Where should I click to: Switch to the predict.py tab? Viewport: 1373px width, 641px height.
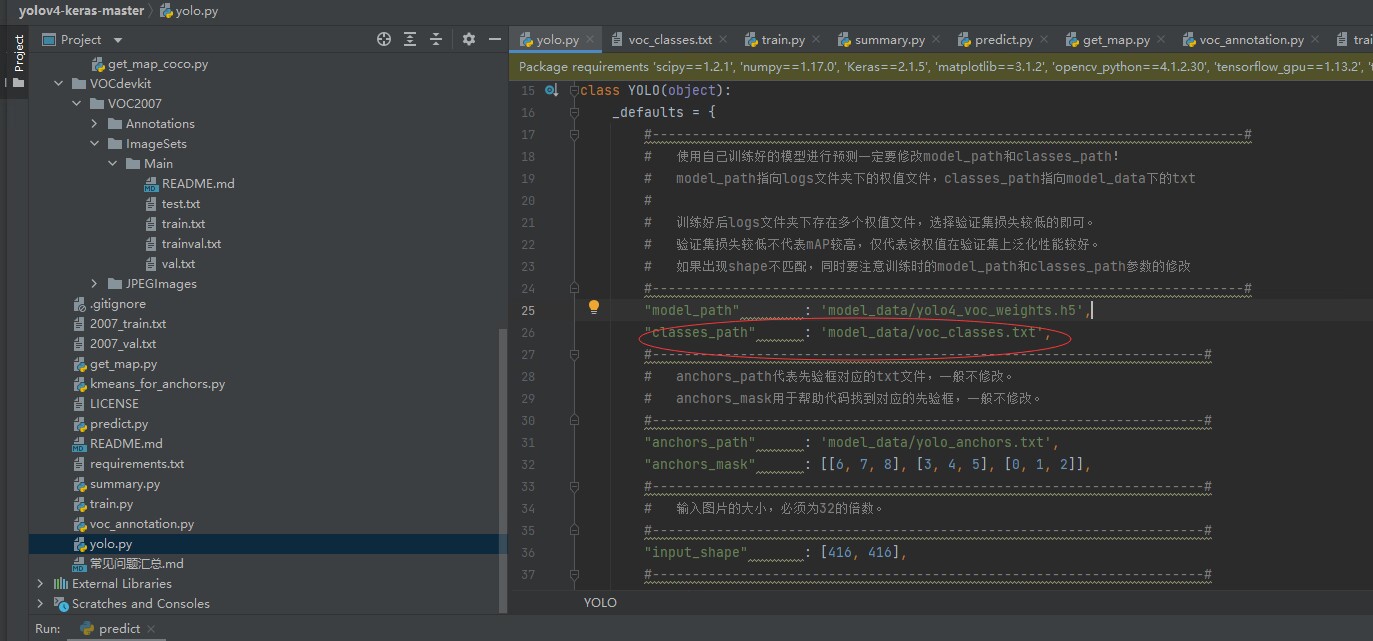tap(1004, 40)
